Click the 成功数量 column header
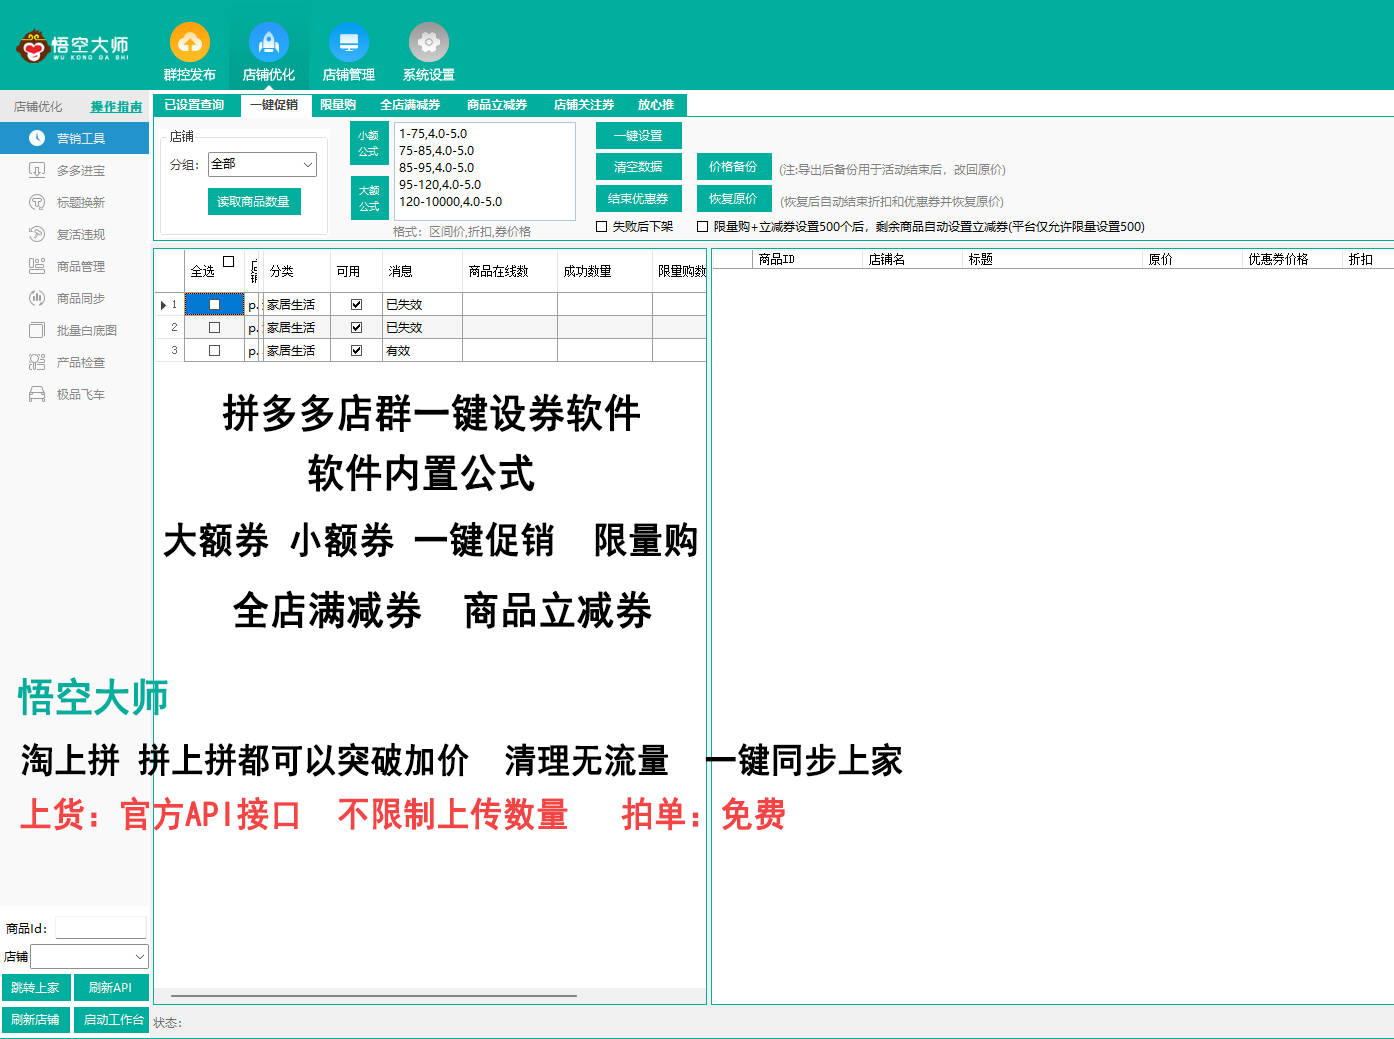The width and height of the screenshot is (1394, 1039). (x=604, y=271)
